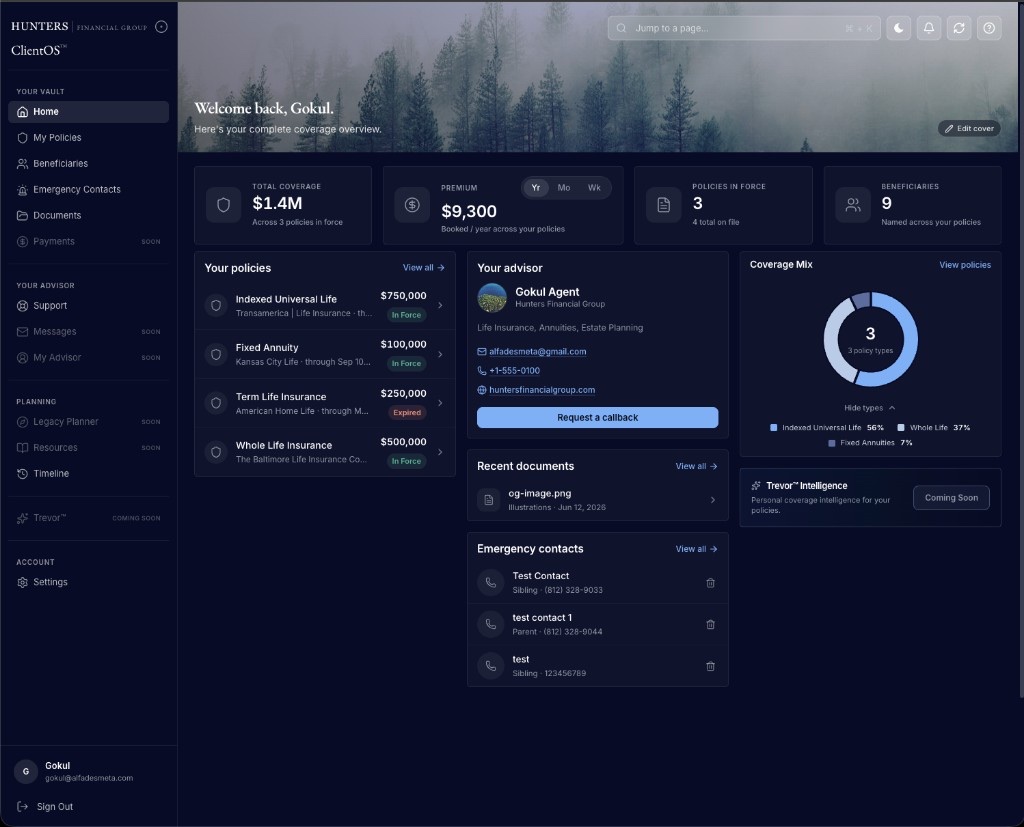Click the shield icon for Fixed Annuity

click(x=216, y=354)
